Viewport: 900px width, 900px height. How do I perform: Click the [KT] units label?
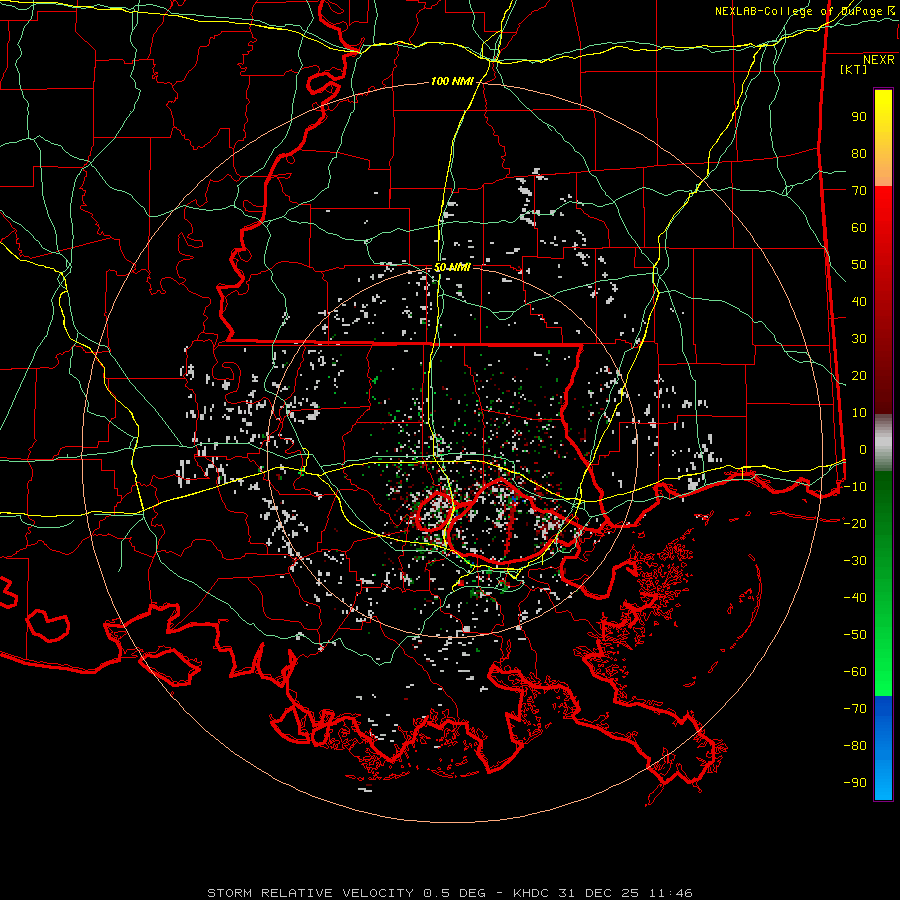pyautogui.click(x=854, y=69)
